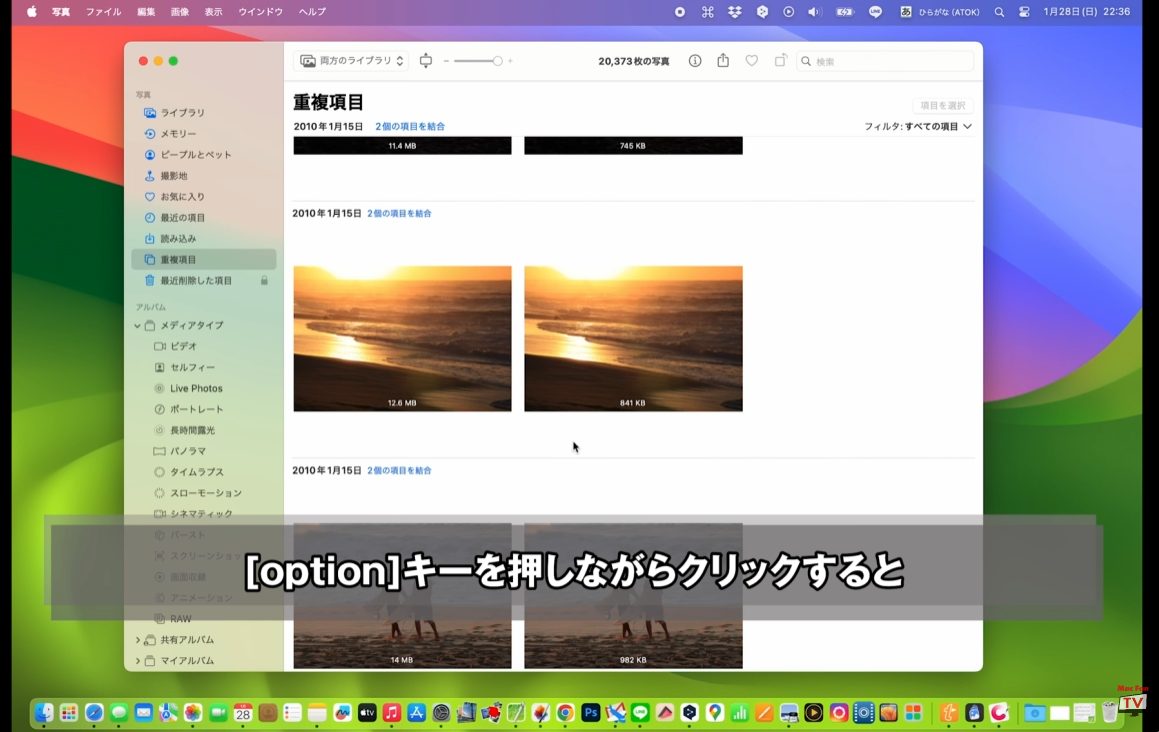Adjust thumbnail zoom slider
The image size is (1159, 732).
[x=497, y=61]
